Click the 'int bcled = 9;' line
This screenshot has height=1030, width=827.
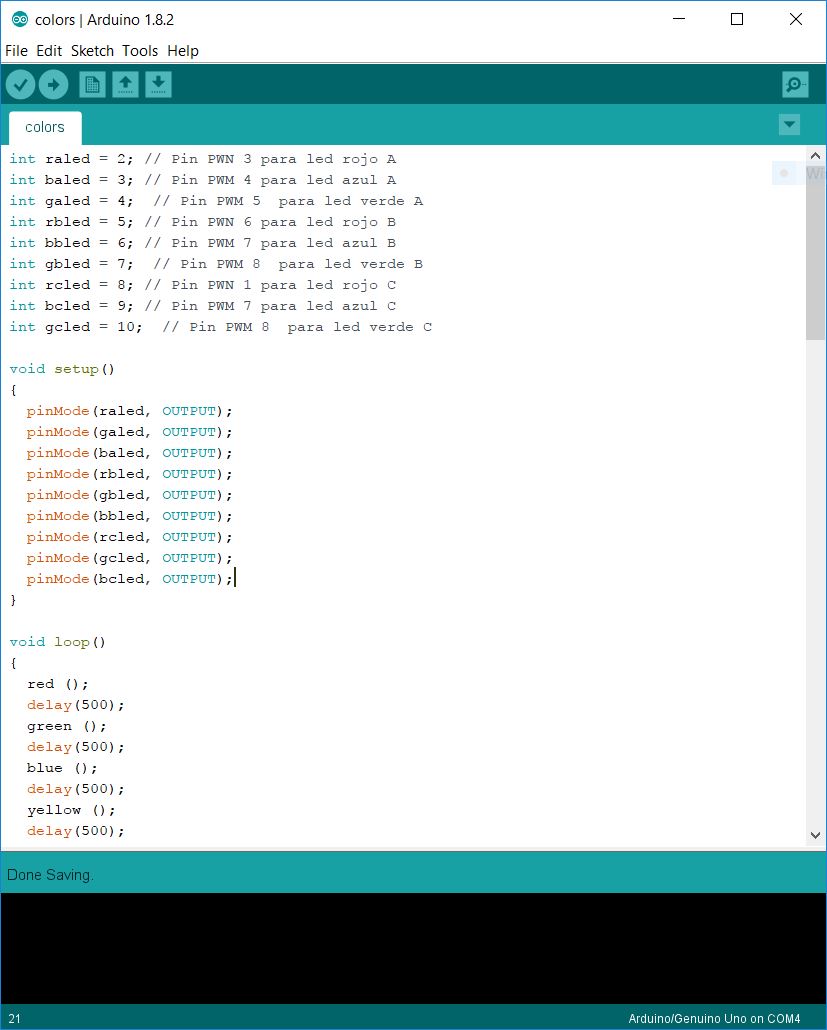(x=202, y=306)
